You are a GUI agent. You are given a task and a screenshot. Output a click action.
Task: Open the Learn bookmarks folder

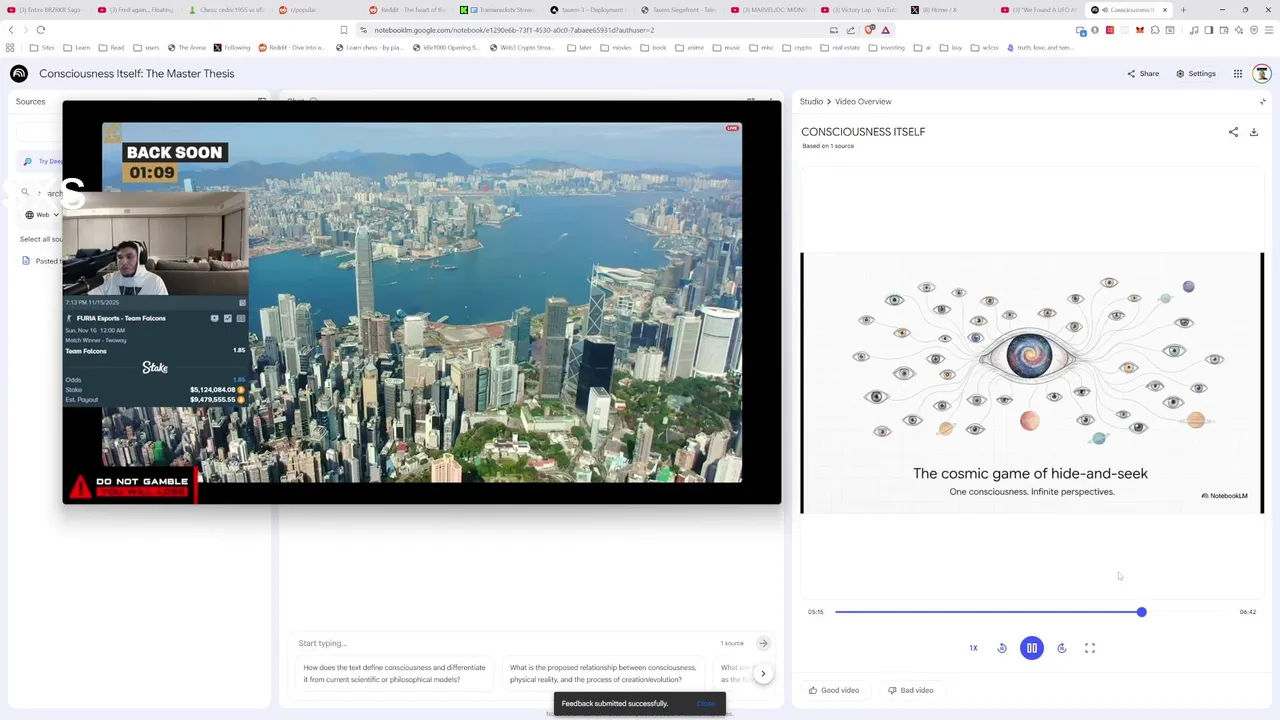(76, 47)
